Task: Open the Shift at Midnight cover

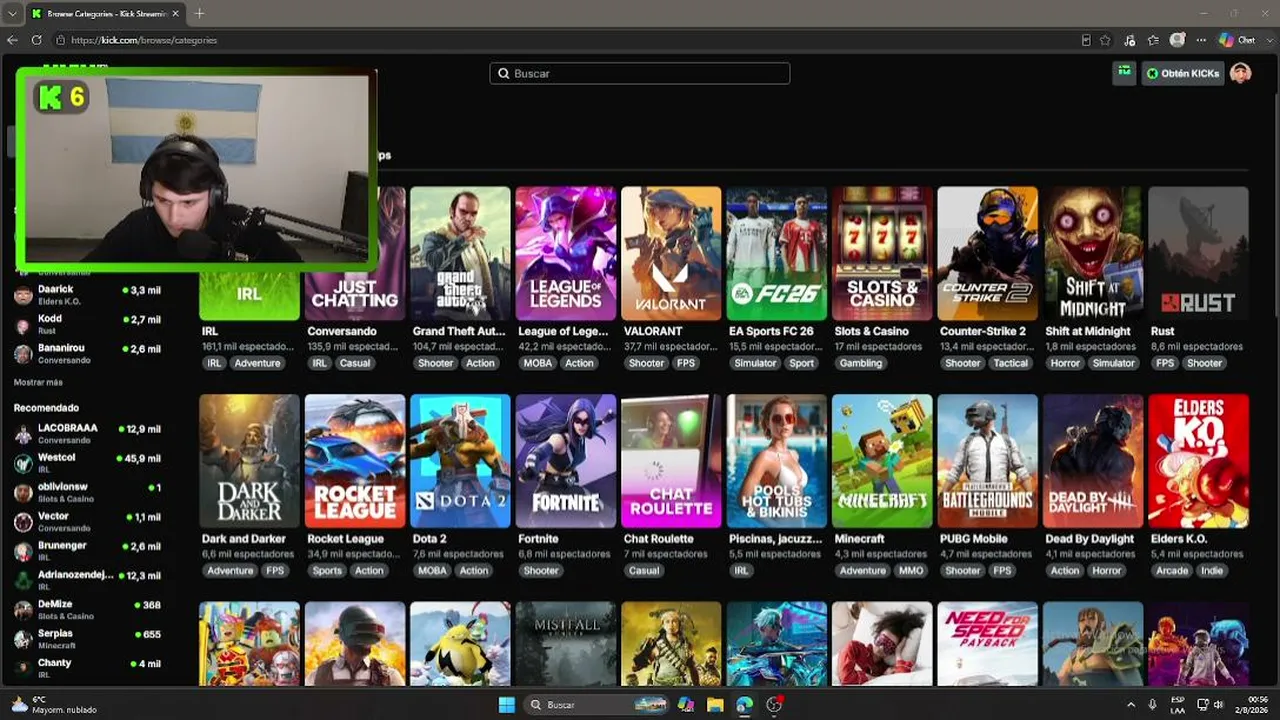Action: coord(1093,253)
